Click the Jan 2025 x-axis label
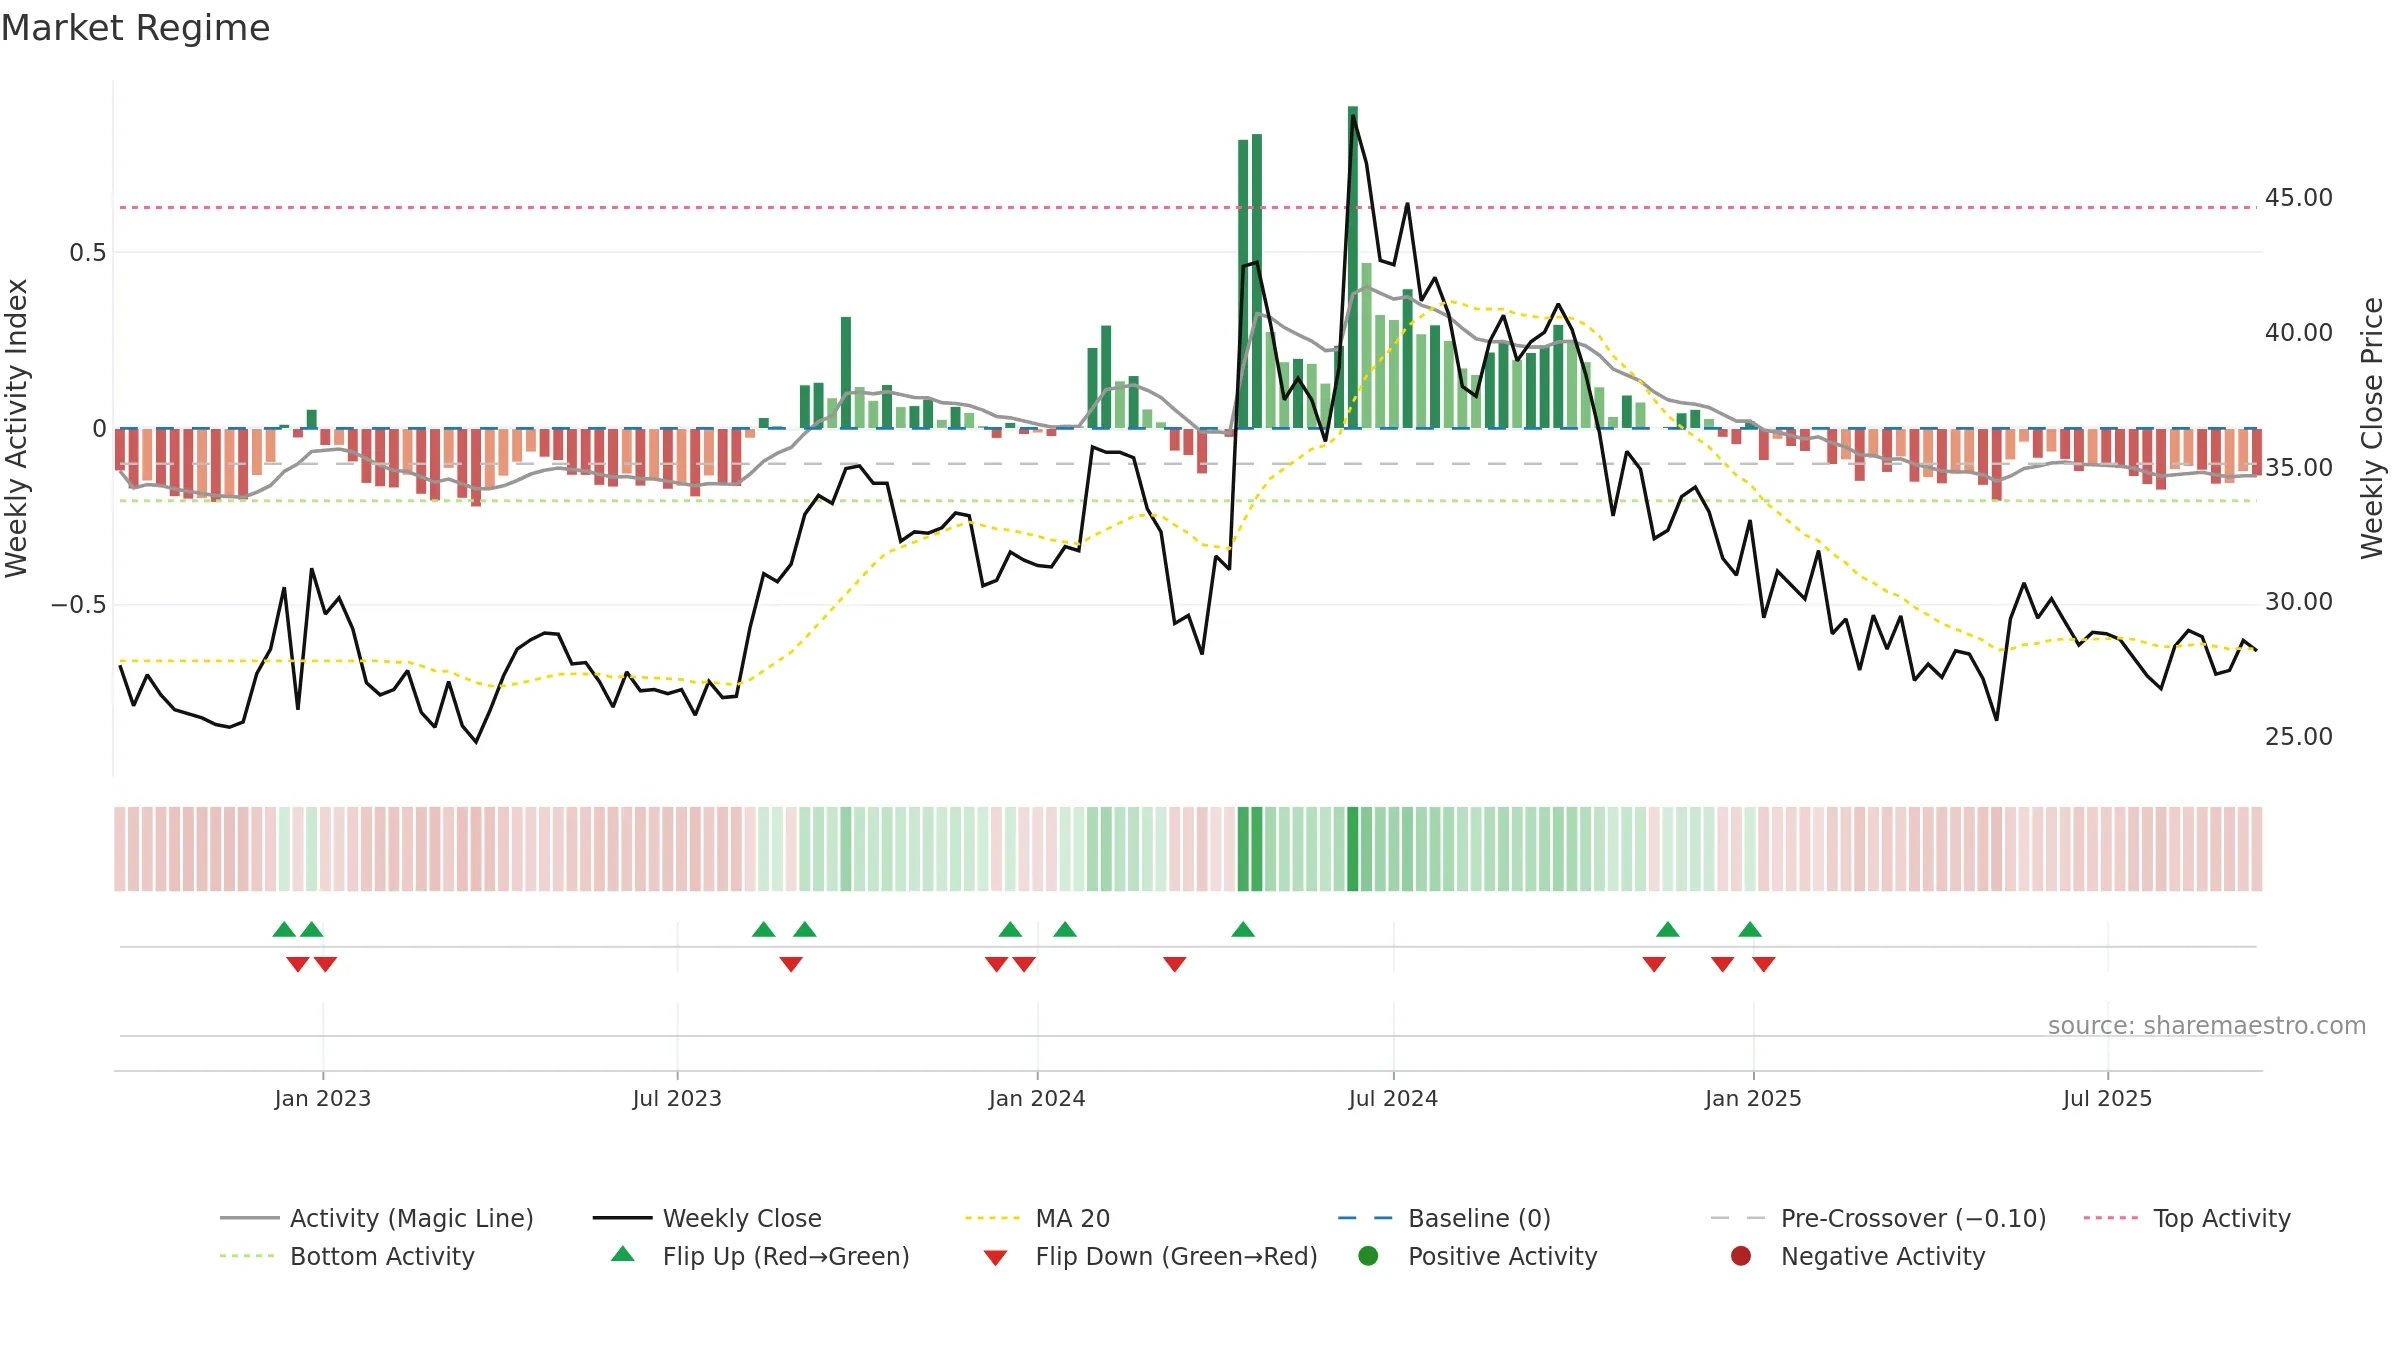This screenshot has height=1350, width=2400. pos(1753,1098)
